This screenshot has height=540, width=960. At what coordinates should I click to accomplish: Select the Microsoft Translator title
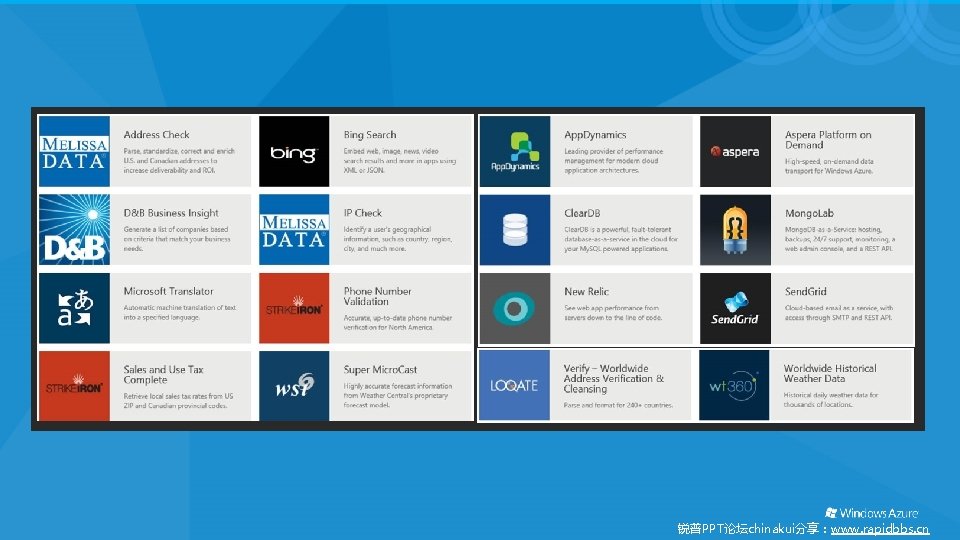tap(168, 291)
